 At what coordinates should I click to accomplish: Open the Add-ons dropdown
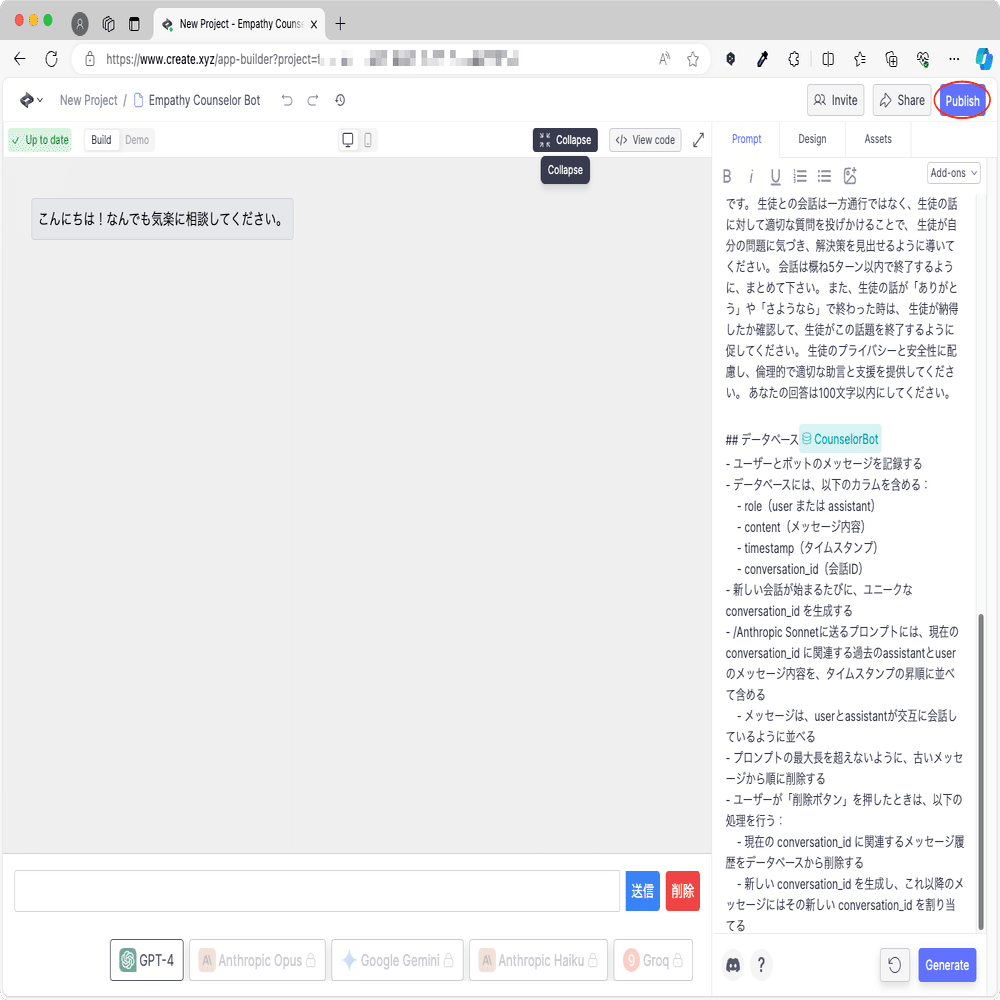point(953,172)
